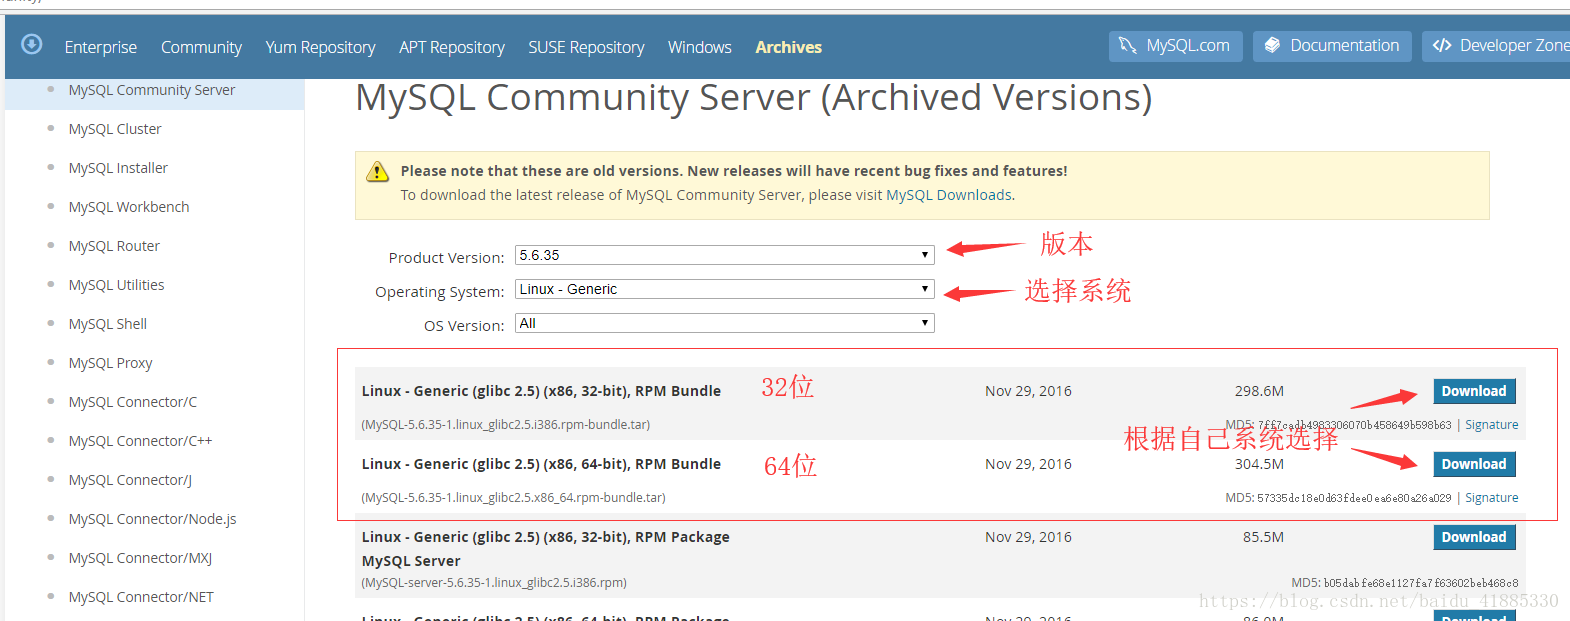Open MySQL Connector/MXJ in sidebar
The image size is (1570, 621).
tap(140, 558)
